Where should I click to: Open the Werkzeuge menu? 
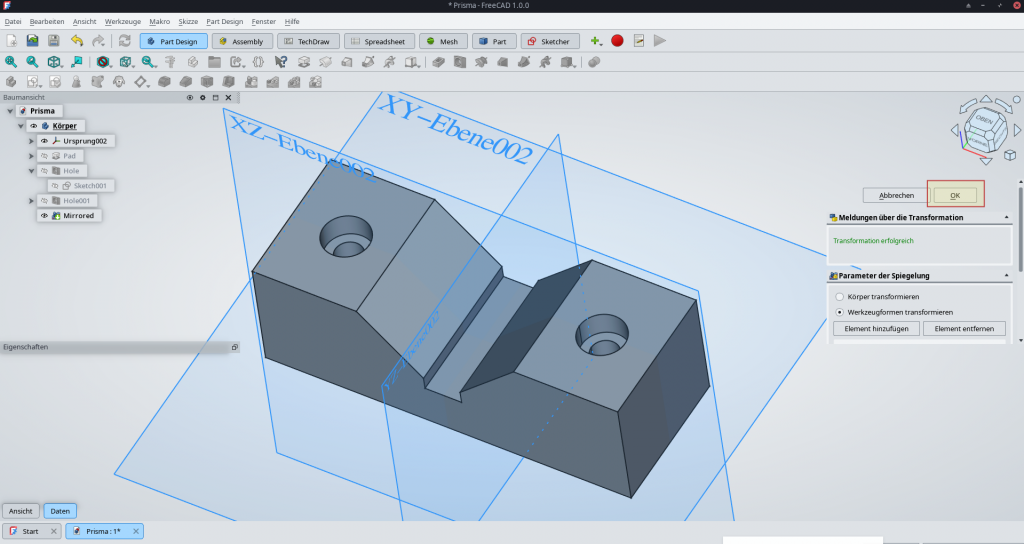pyautogui.click(x=122, y=21)
